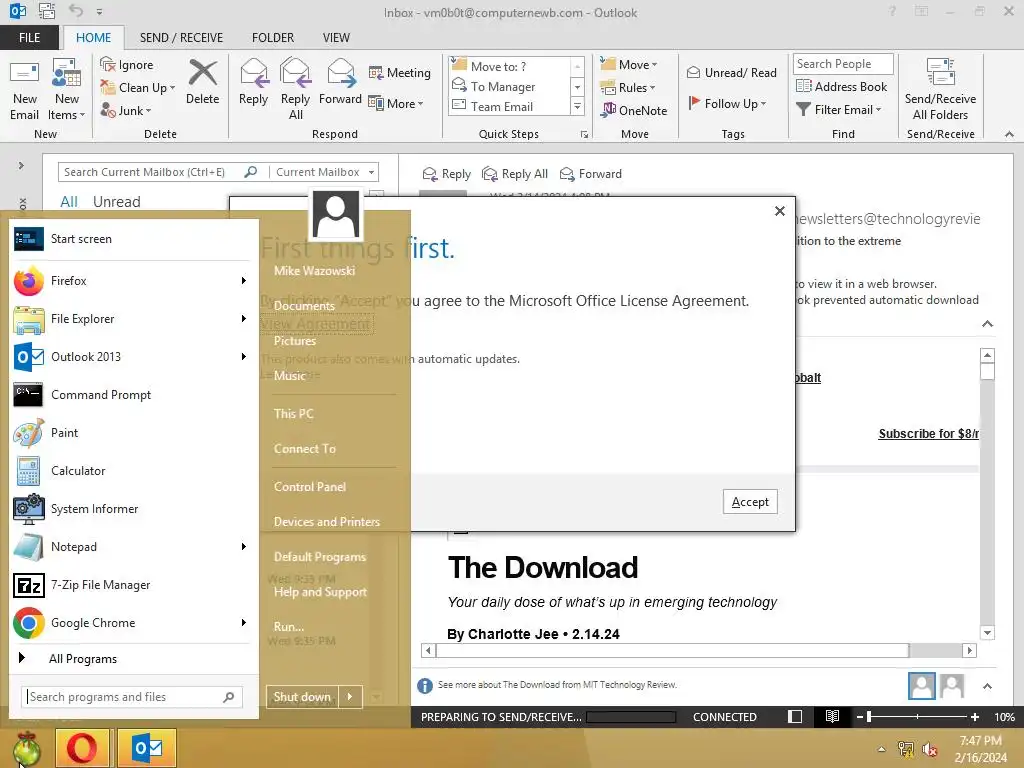Click the Shut down button
Image resolution: width=1024 pixels, height=768 pixels.
pyautogui.click(x=302, y=697)
